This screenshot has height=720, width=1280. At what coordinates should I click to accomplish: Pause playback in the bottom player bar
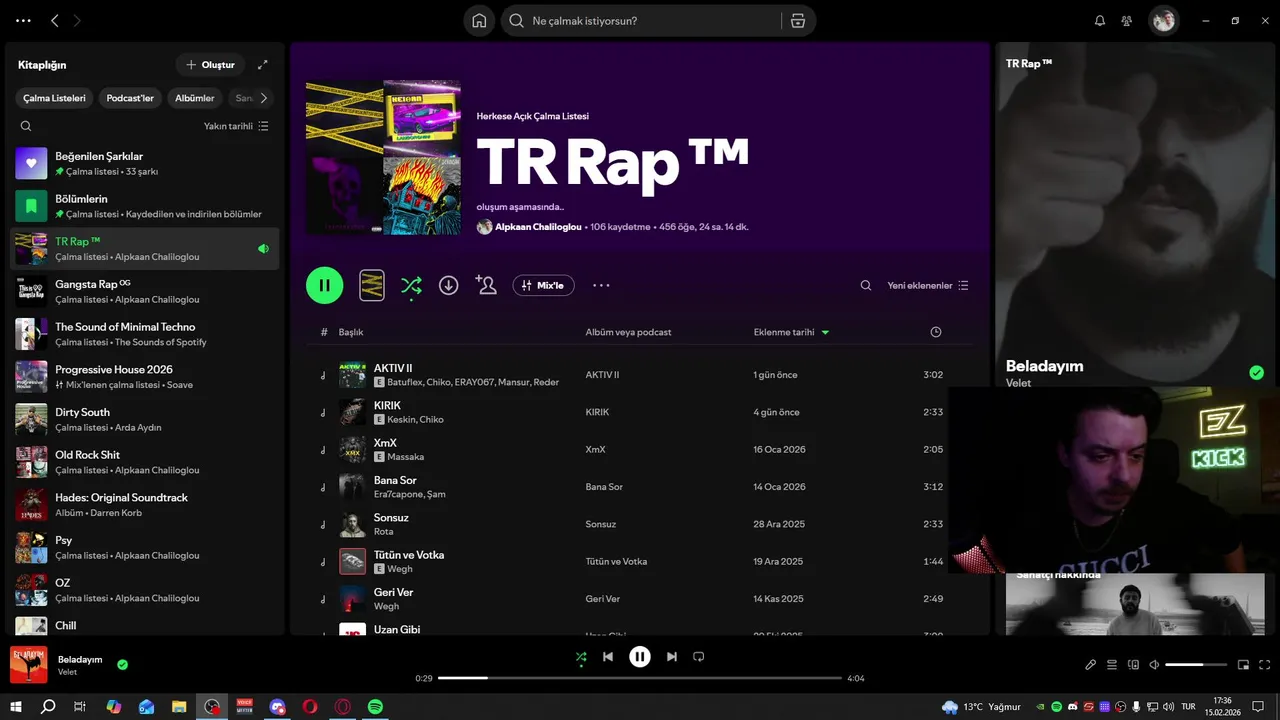coord(640,657)
